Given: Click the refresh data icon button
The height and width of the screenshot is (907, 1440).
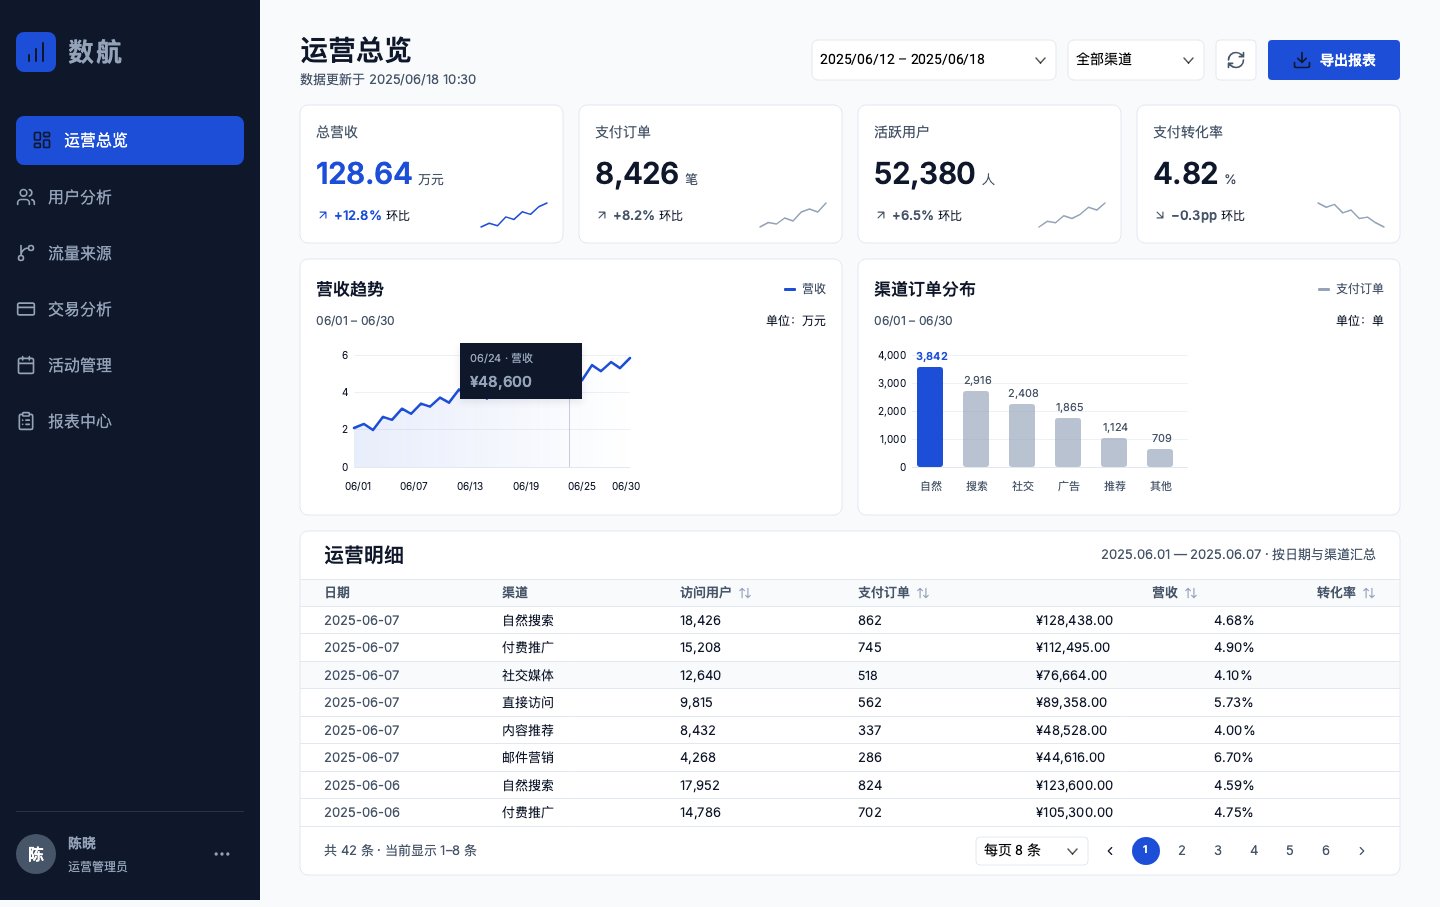Looking at the screenshot, I should click(x=1236, y=60).
